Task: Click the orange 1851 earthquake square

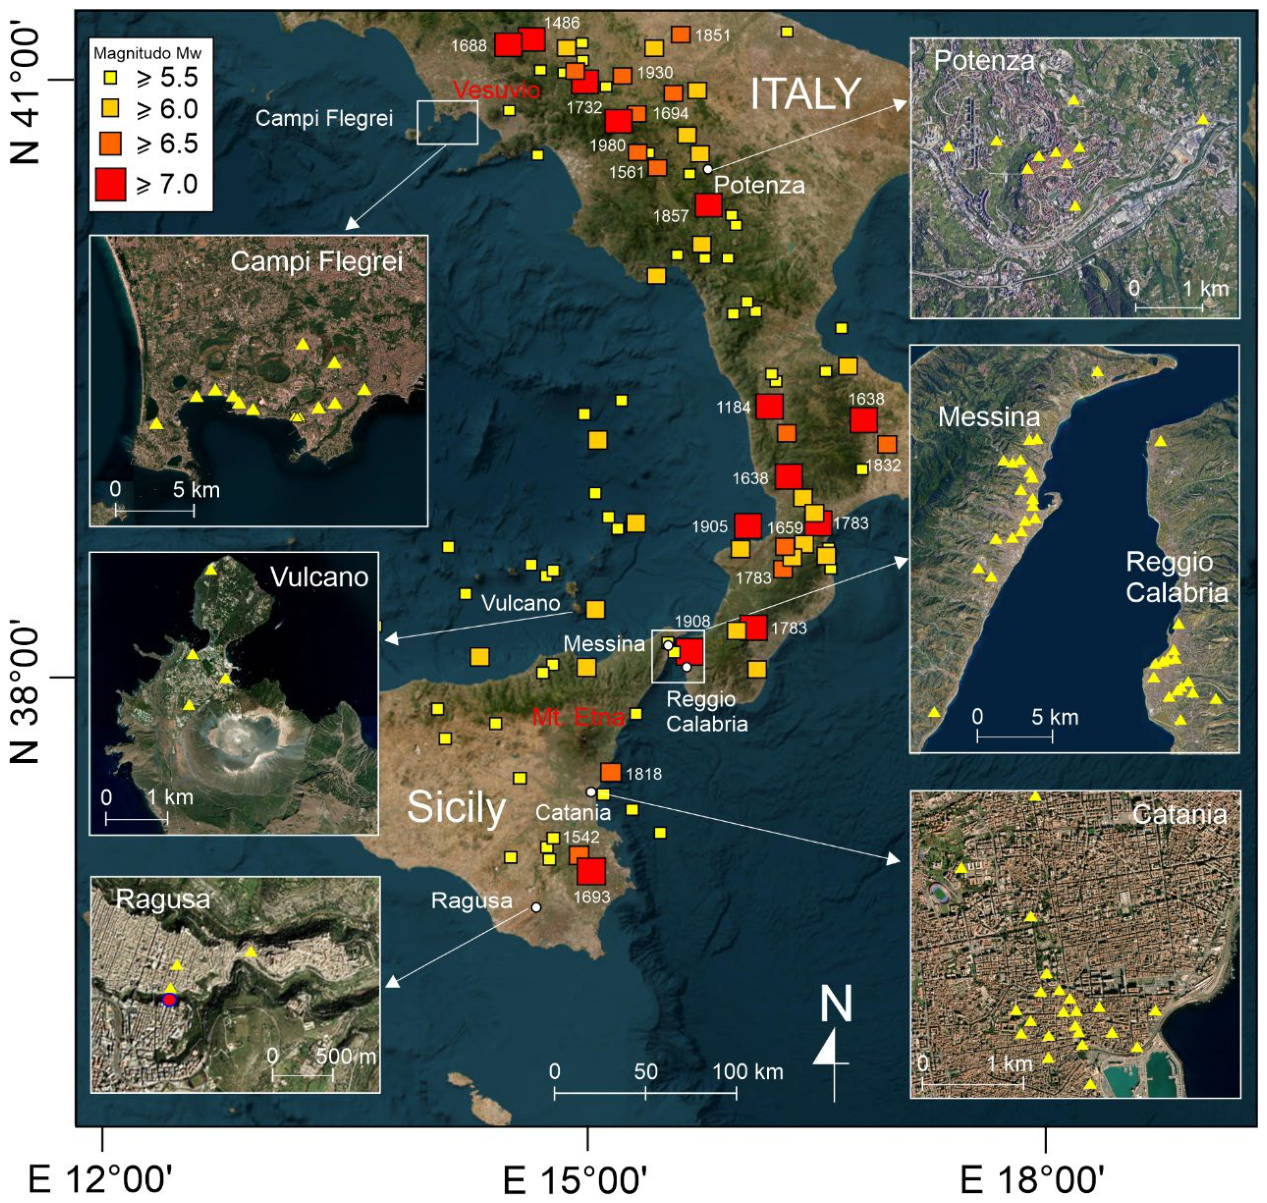Action: (x=680, y=35)
